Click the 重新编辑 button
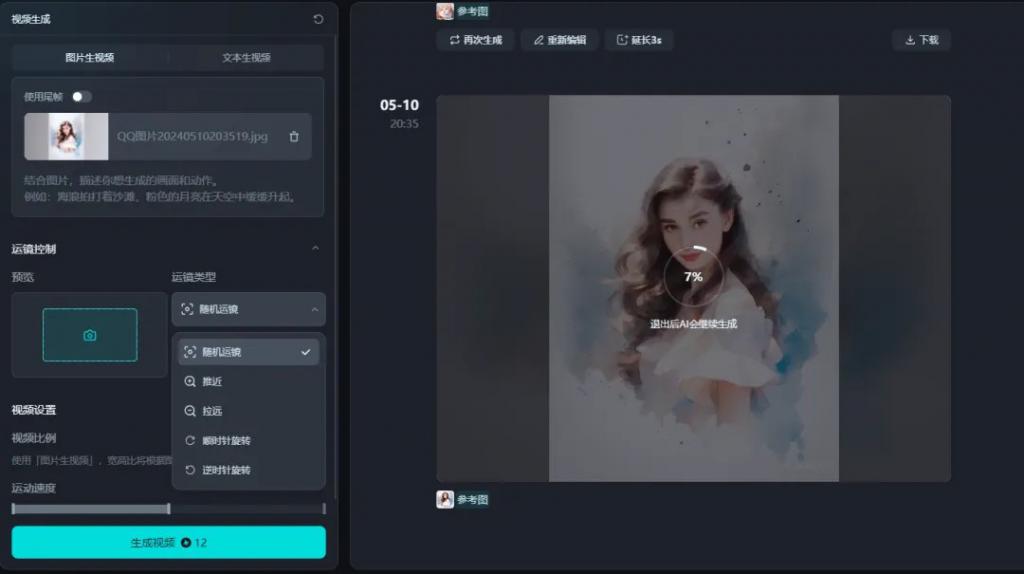Screen dimensions: 1024x574 (x=560, y=40)
